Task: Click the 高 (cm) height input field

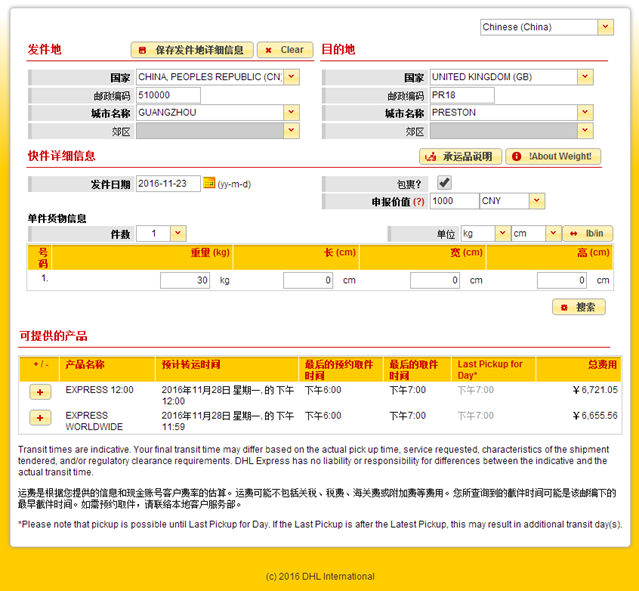Action: (562, 280)
